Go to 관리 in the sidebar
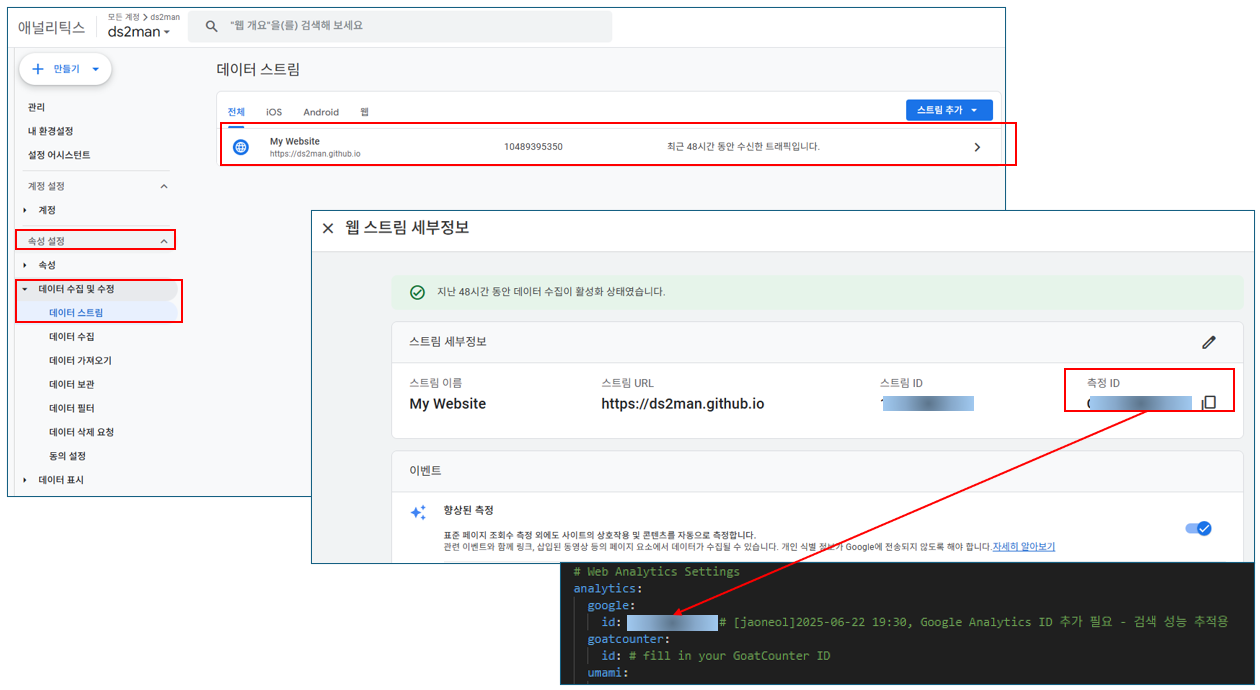The image size is (1260, 690). point(36,107)
